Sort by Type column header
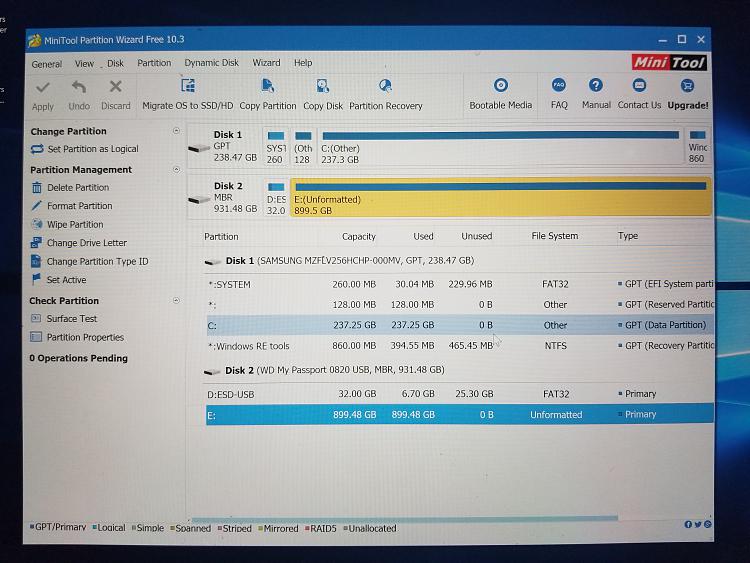 (x=628, y=235)
